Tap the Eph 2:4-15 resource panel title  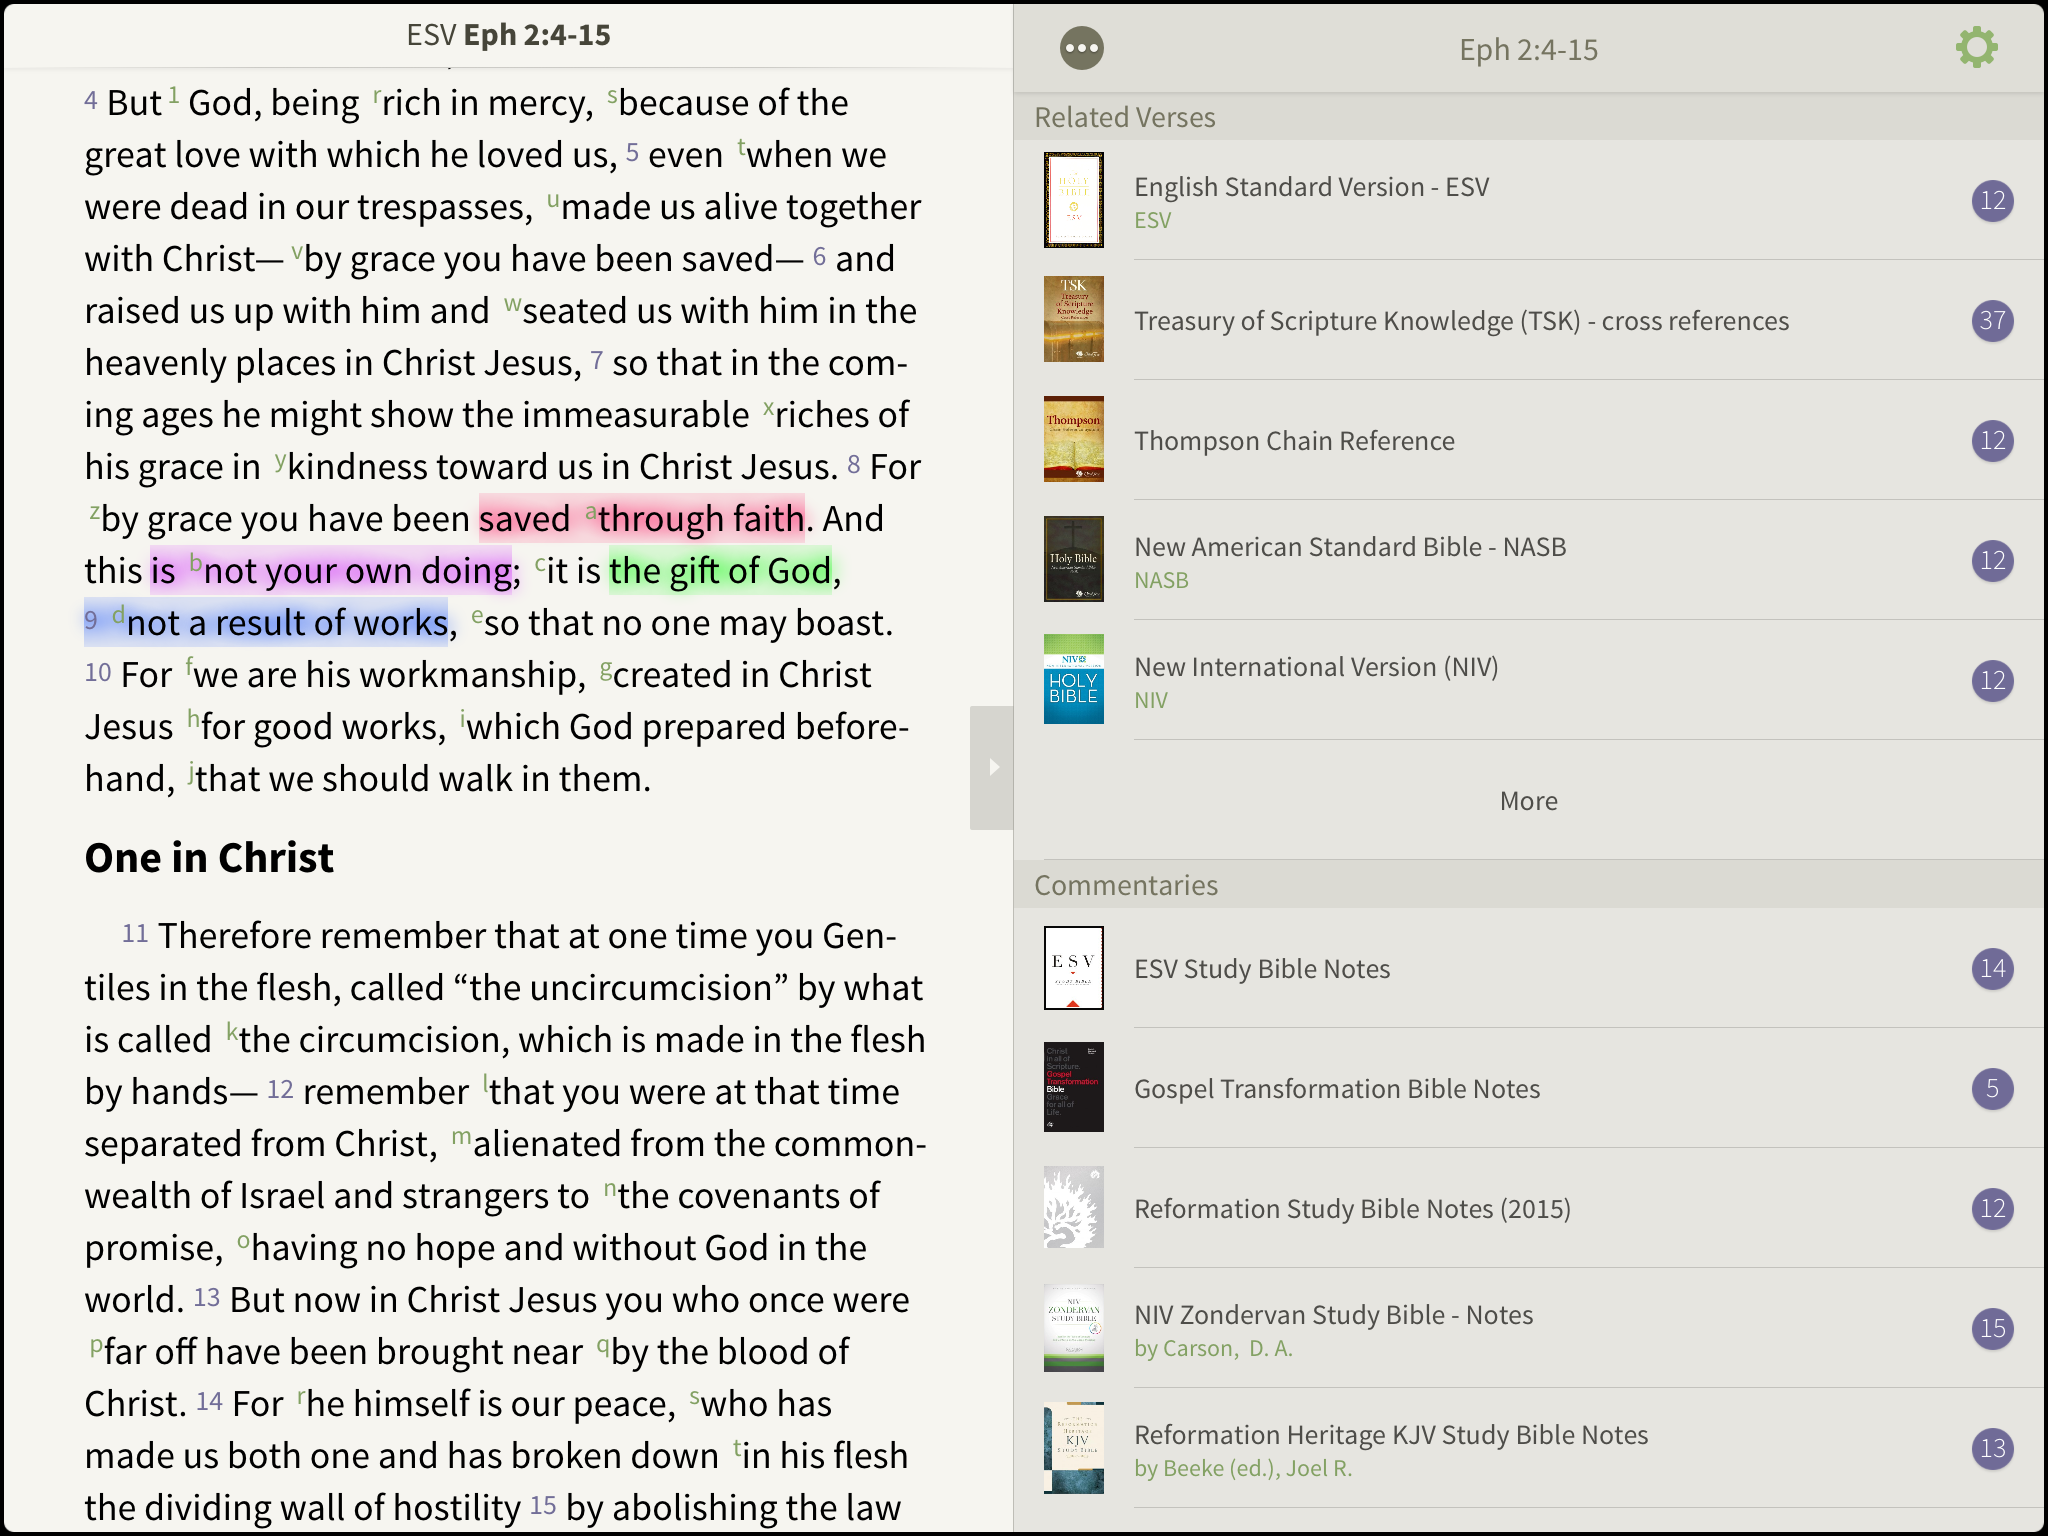coord(1528,49)
